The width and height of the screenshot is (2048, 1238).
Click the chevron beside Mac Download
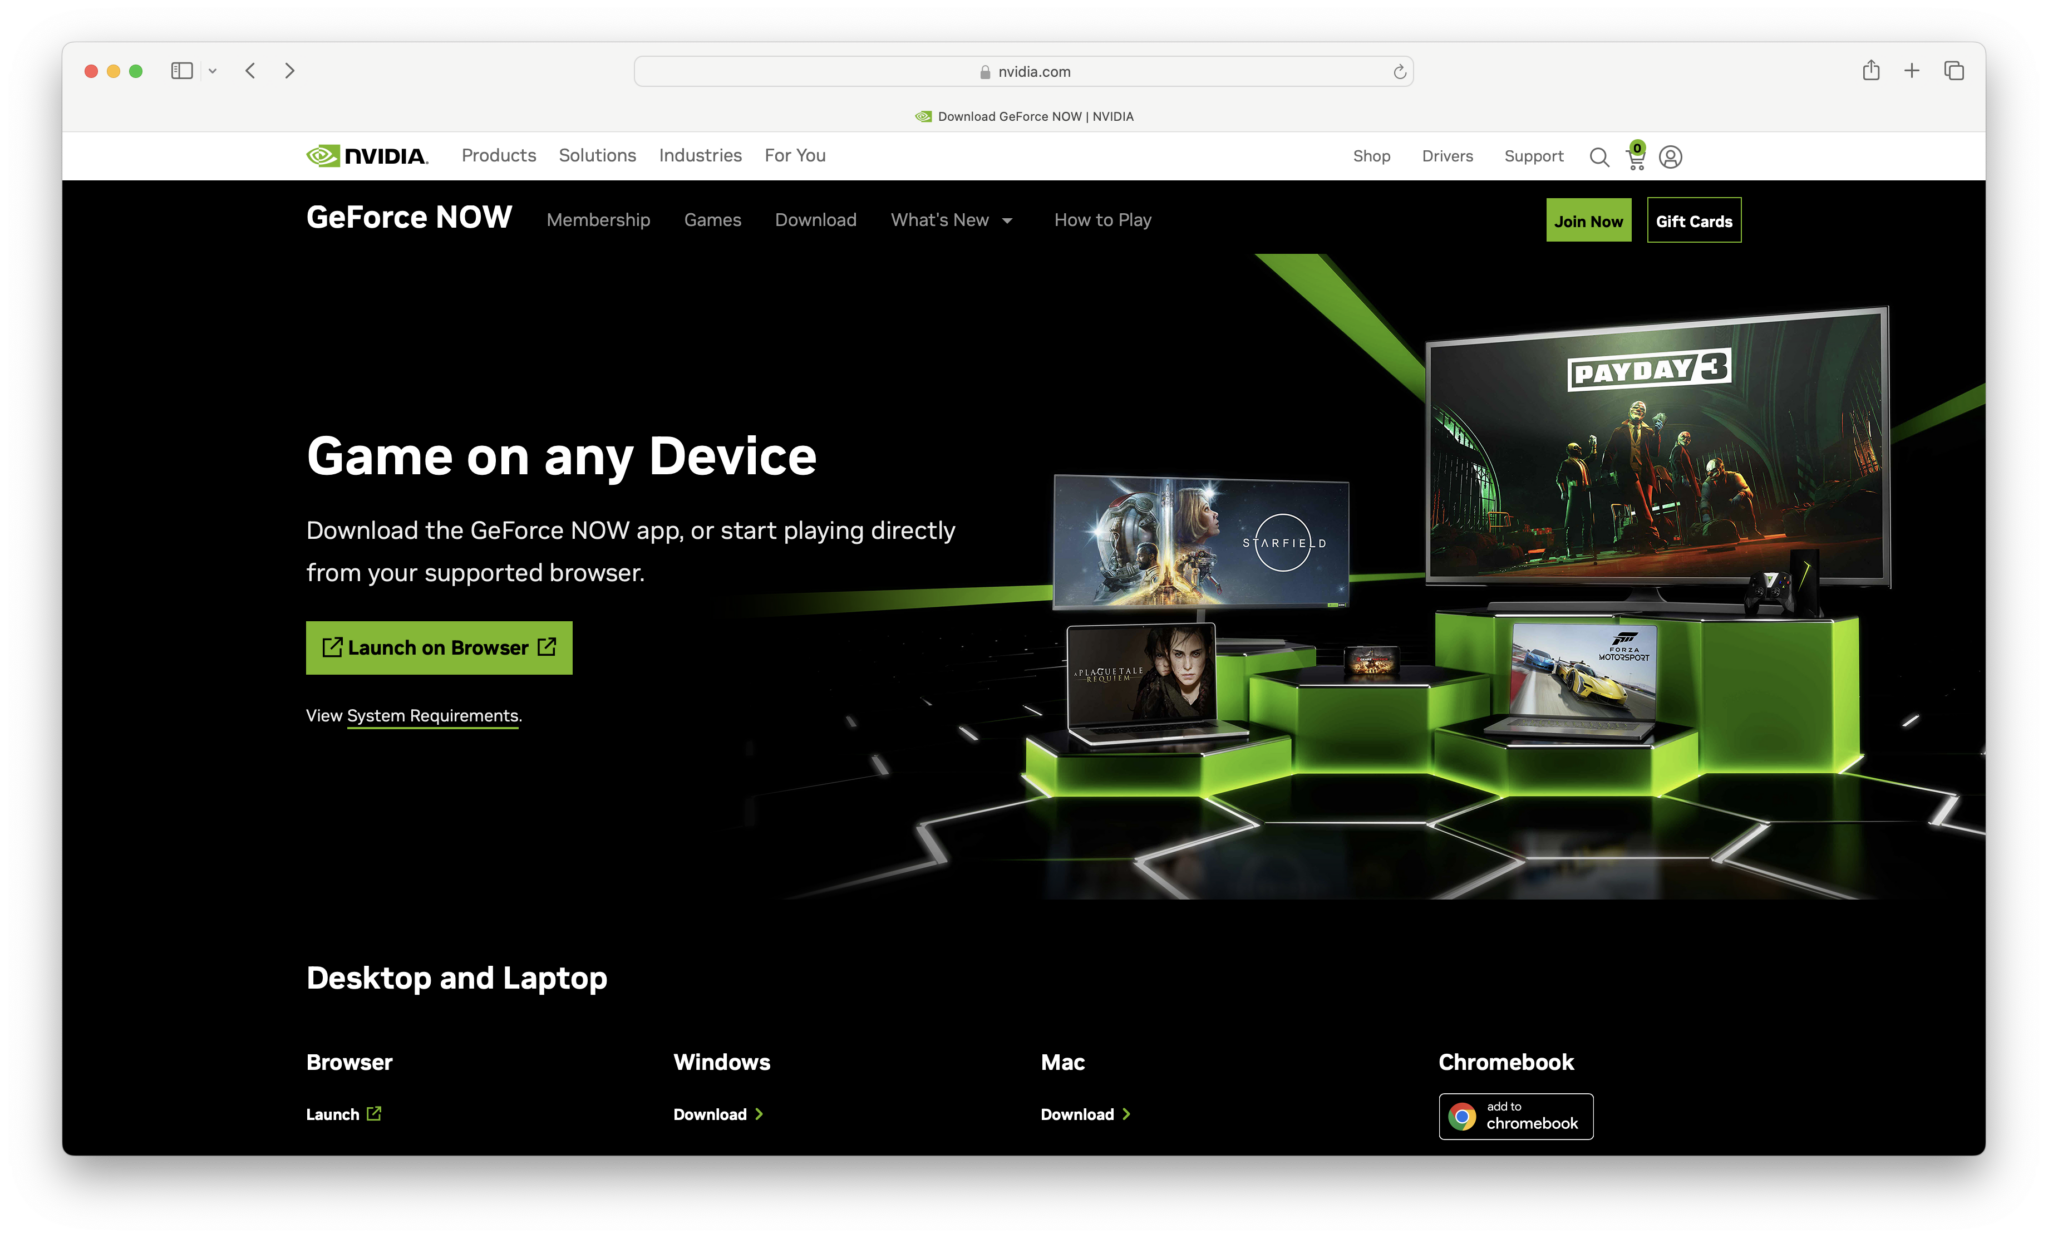[1126, 1114]
